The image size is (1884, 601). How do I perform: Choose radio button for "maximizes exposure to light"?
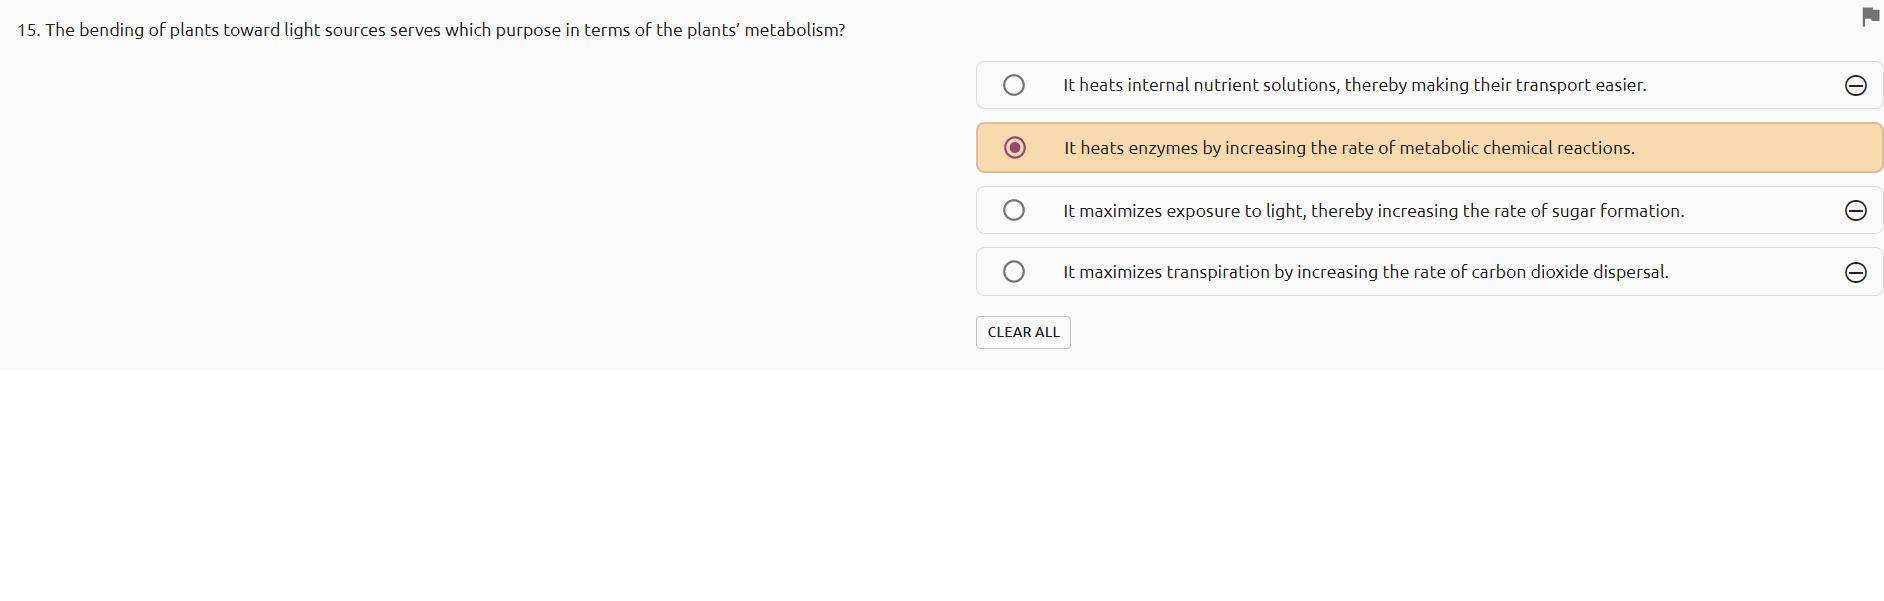(1014, 210)
